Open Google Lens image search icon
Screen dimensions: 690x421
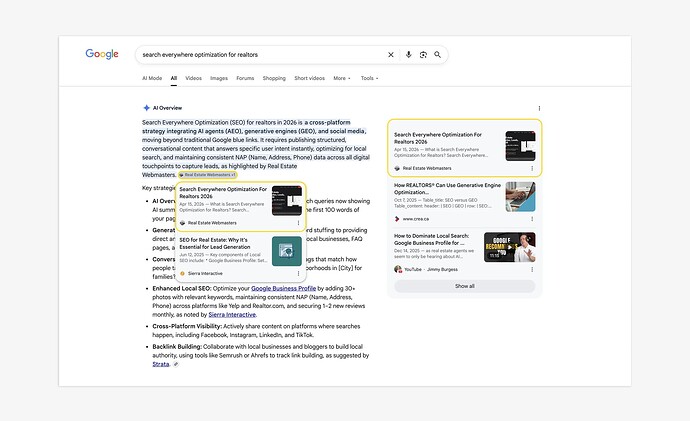click(x=423, y=55)
